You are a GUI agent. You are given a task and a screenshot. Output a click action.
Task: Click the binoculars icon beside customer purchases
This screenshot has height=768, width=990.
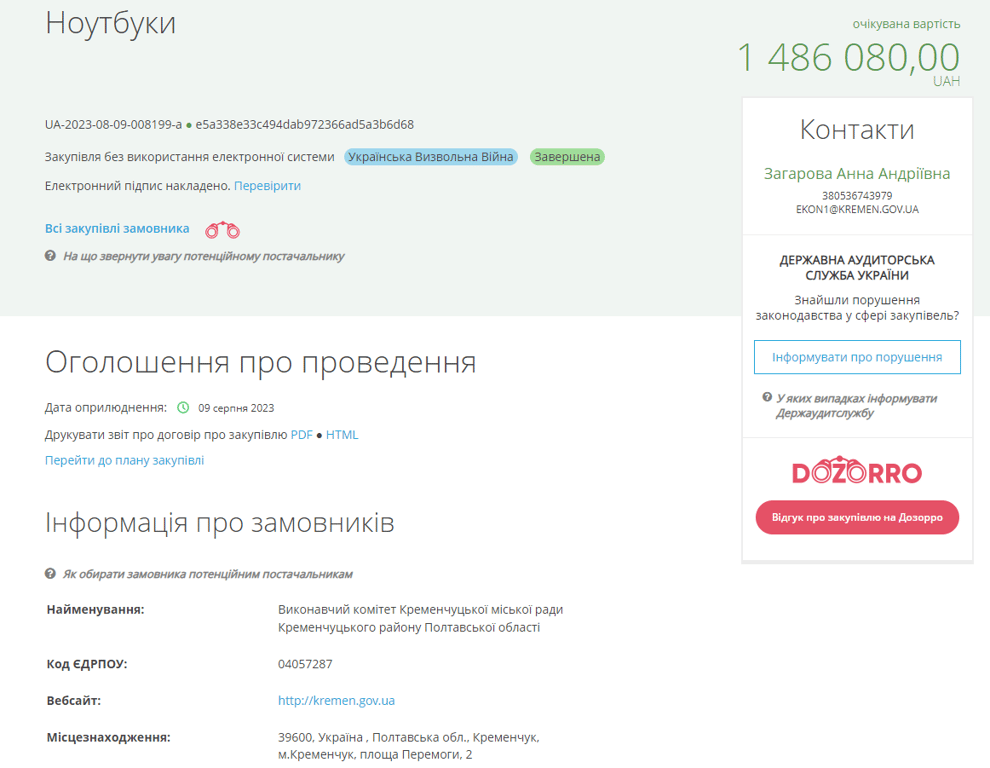222,230
